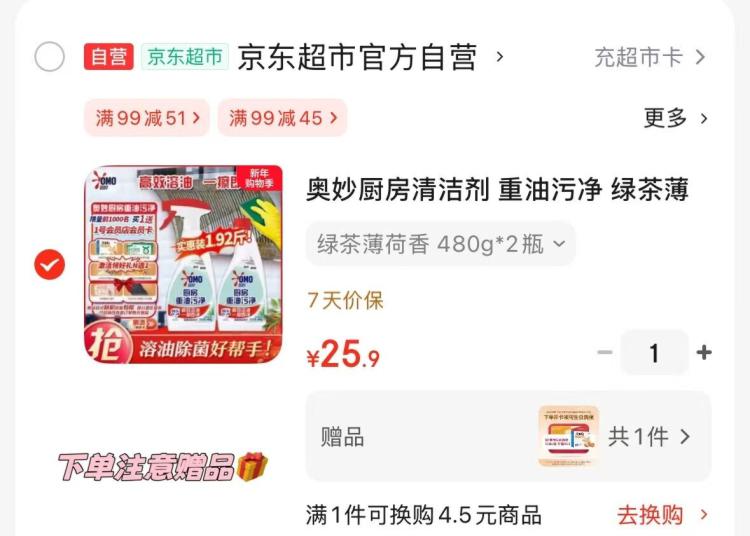Tap the green 京东超市 tag
Viewport: 750px width, 536px height.
coord(185,56)
